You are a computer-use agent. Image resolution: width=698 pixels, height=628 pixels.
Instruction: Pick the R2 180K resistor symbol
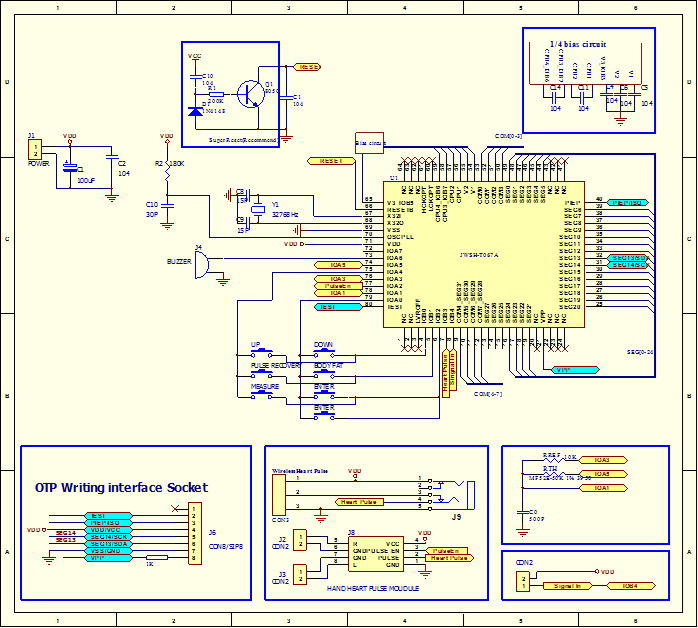tap(167, 171)
